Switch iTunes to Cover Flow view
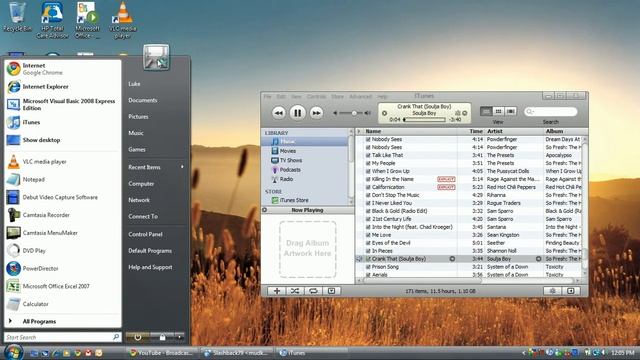 click(x=511, y=111)
